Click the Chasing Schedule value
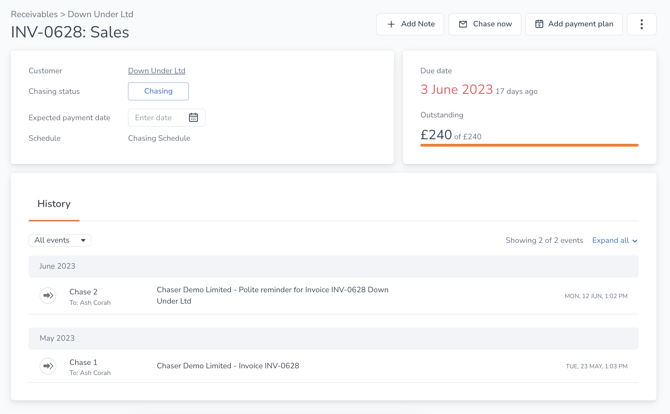The height and width of the screenshot is (414, 670). pyautogui.click(x=159, y=138)
